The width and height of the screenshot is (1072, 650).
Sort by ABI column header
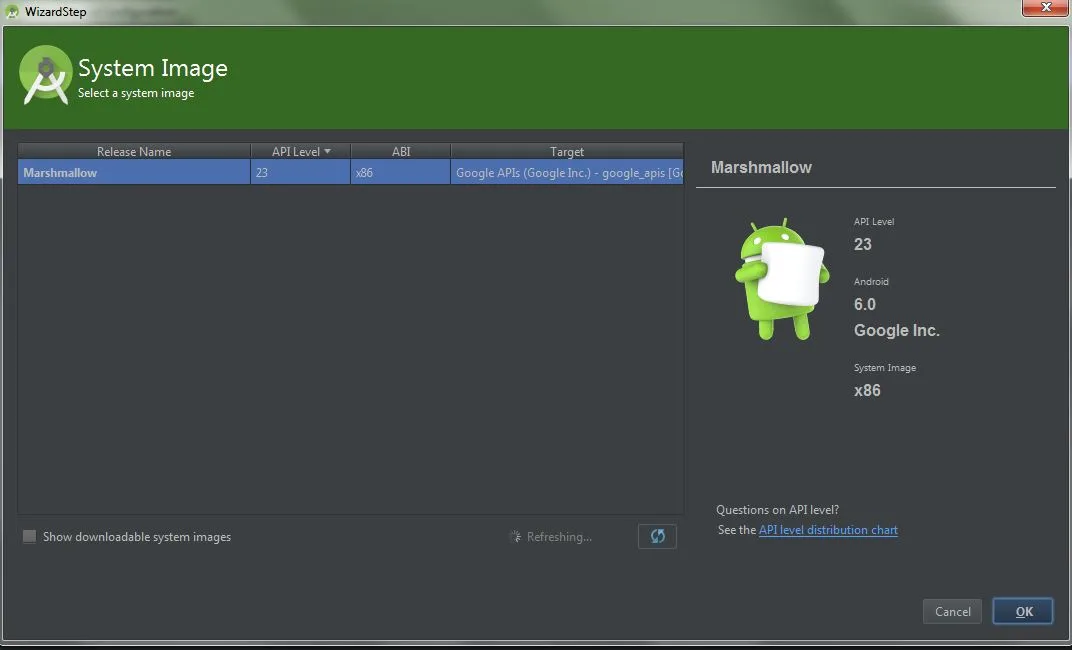(401, 151)
